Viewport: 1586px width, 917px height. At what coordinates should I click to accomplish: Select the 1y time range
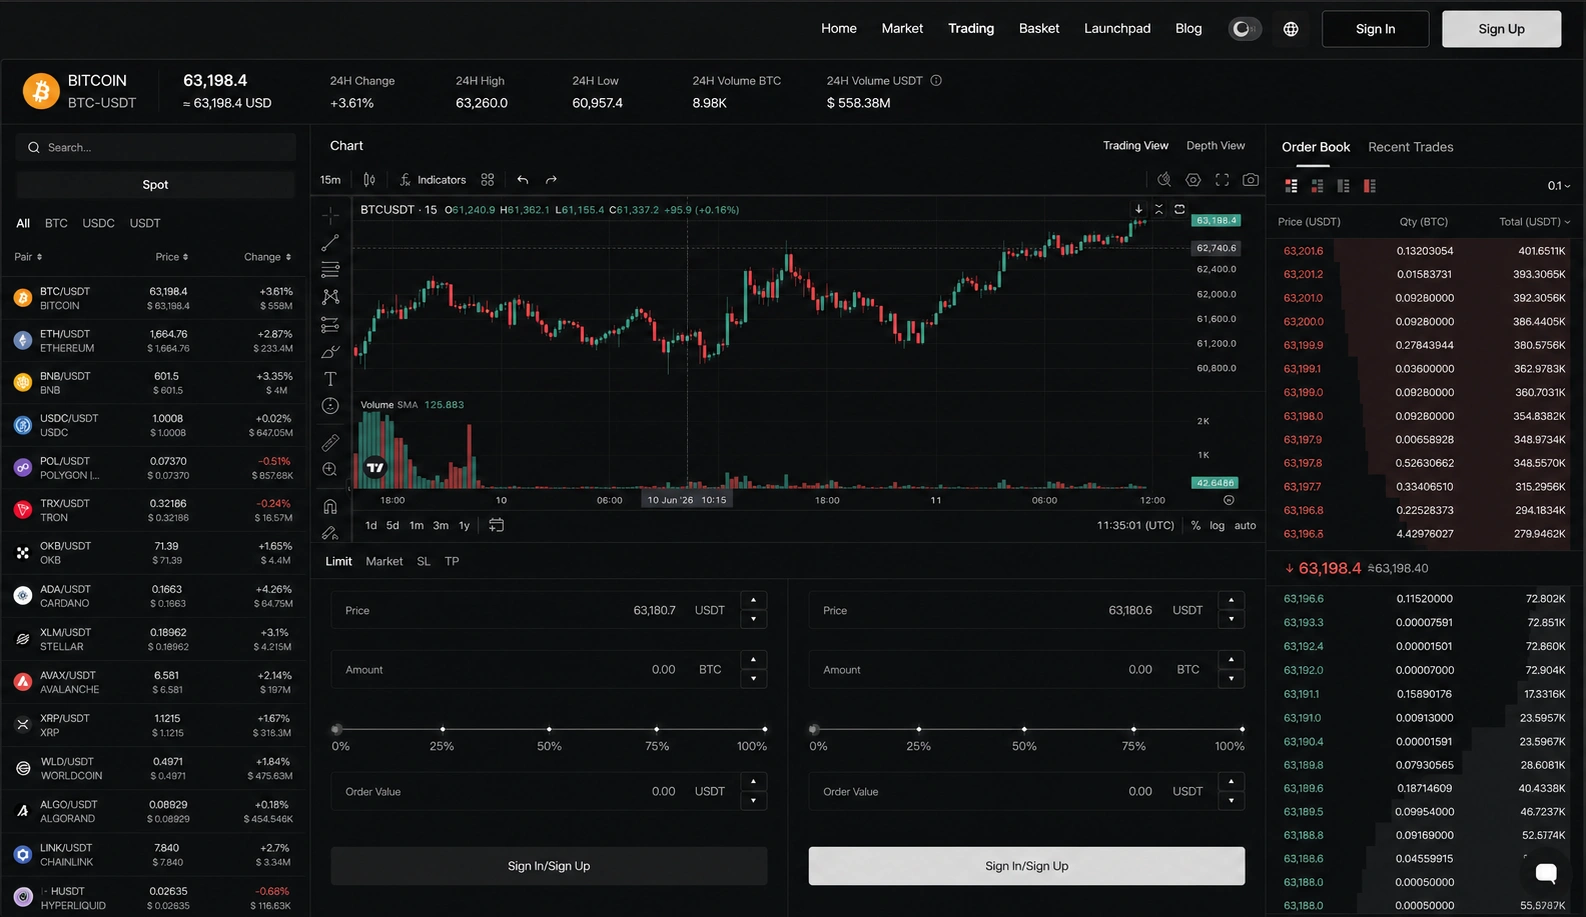(464, 526)
